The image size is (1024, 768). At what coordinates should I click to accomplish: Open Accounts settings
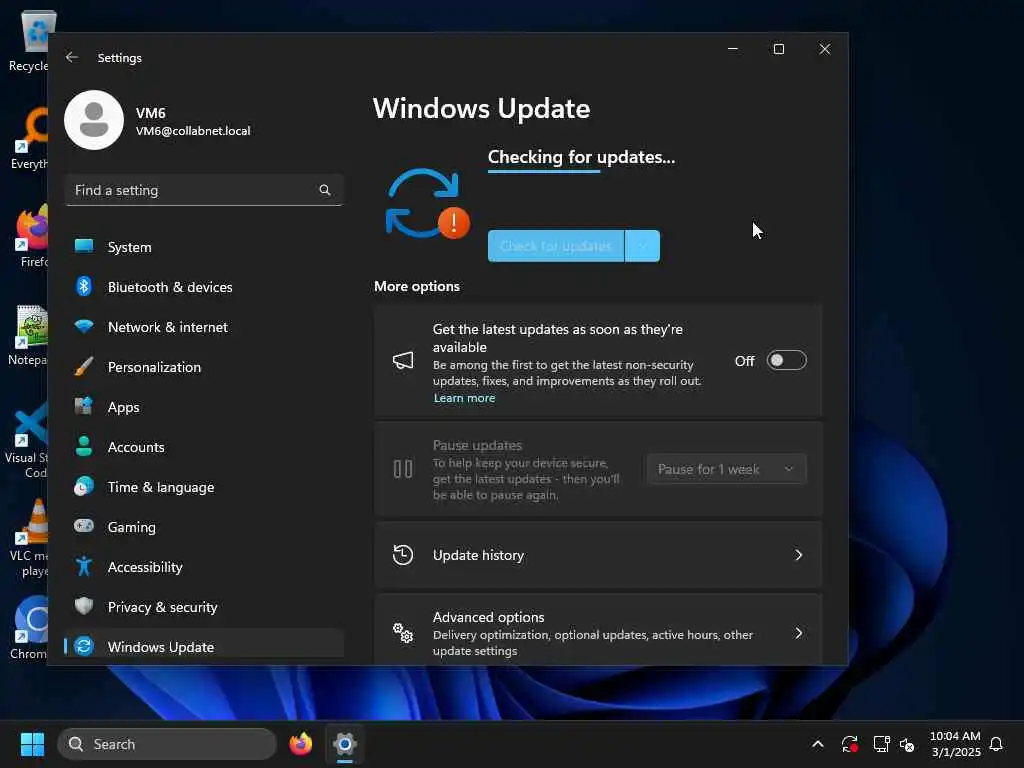pyautogui.click(x=204, y=447)
